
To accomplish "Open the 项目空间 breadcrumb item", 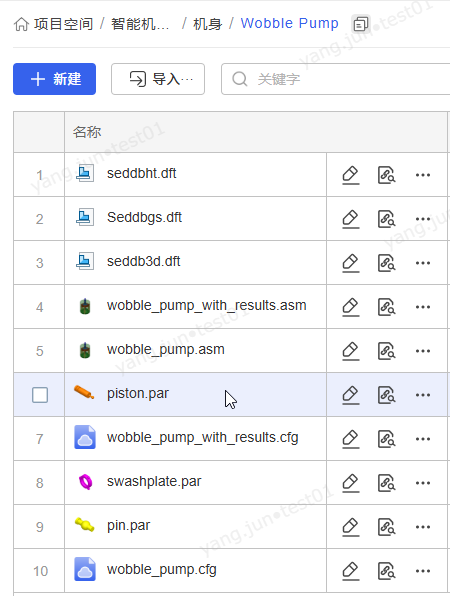I will pyautogui.click(x=63, y=24).
